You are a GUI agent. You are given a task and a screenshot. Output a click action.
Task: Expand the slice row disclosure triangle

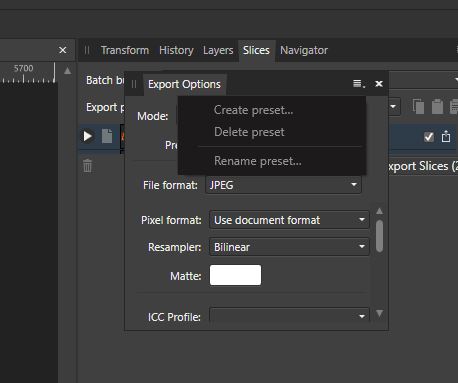(x=88, y=136)
